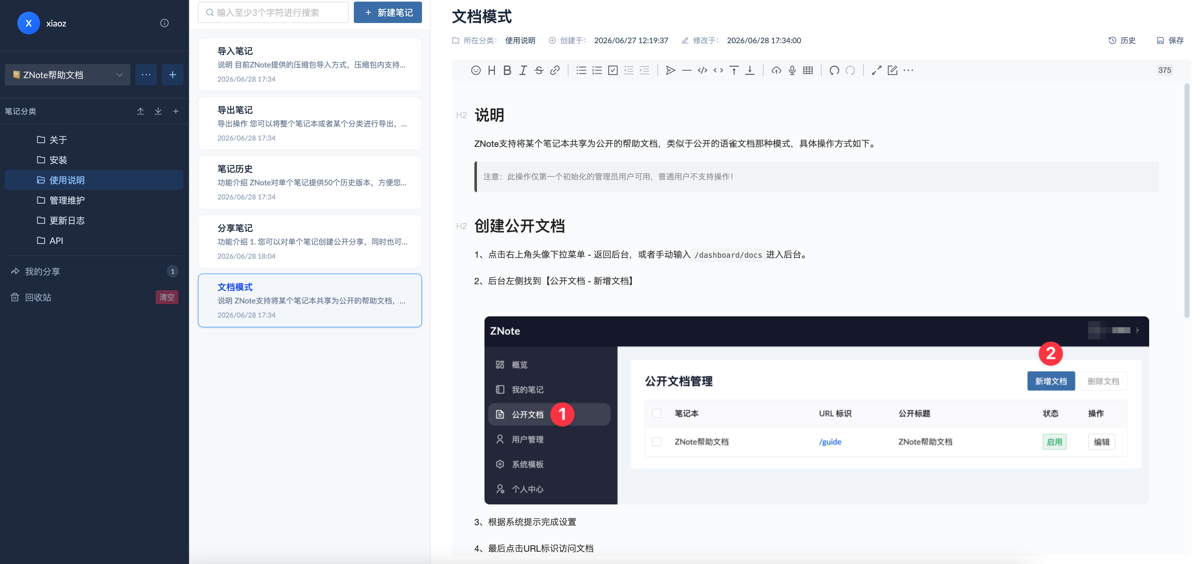Toggle fullscreen editor mode
The width and height of the screenshot is (1200, 564).
(877, 70)
